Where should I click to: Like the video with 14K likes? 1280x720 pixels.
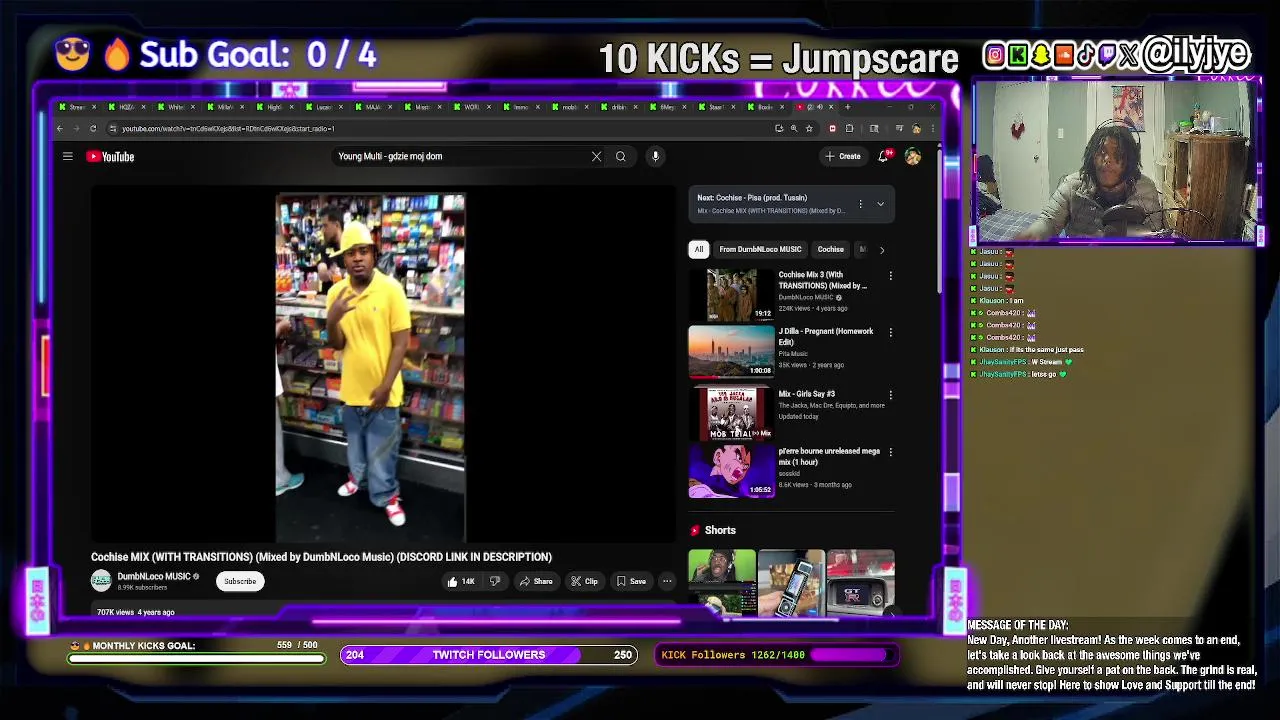click(x=461, y=581)
